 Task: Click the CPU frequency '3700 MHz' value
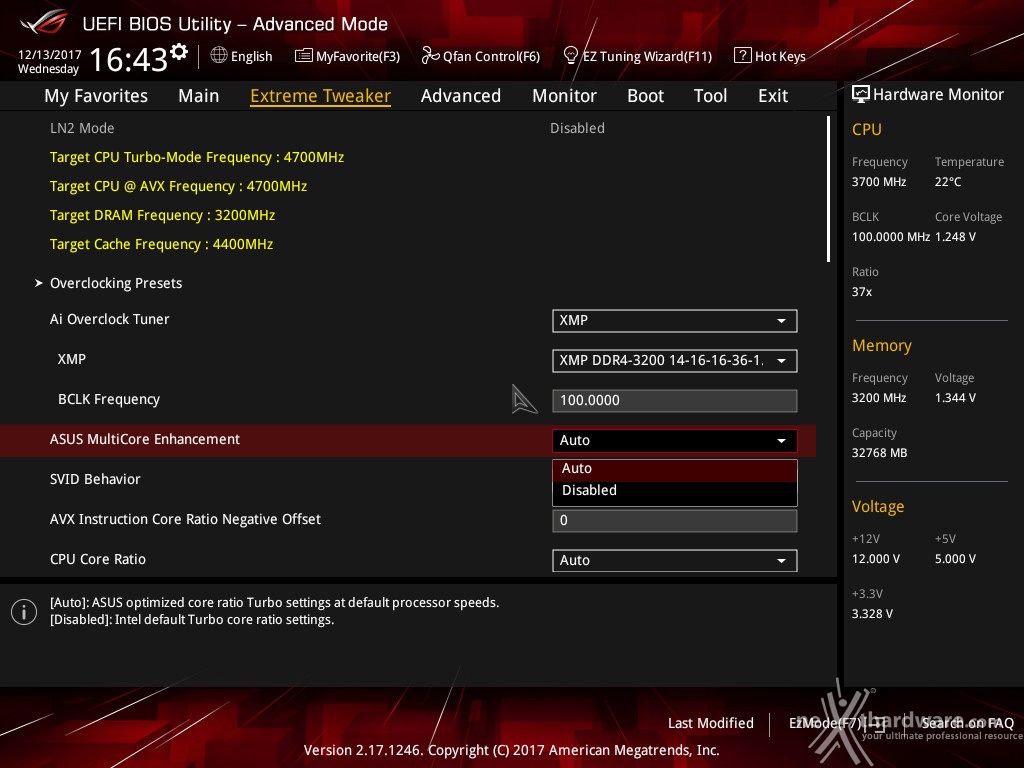[x=879, y=182]
